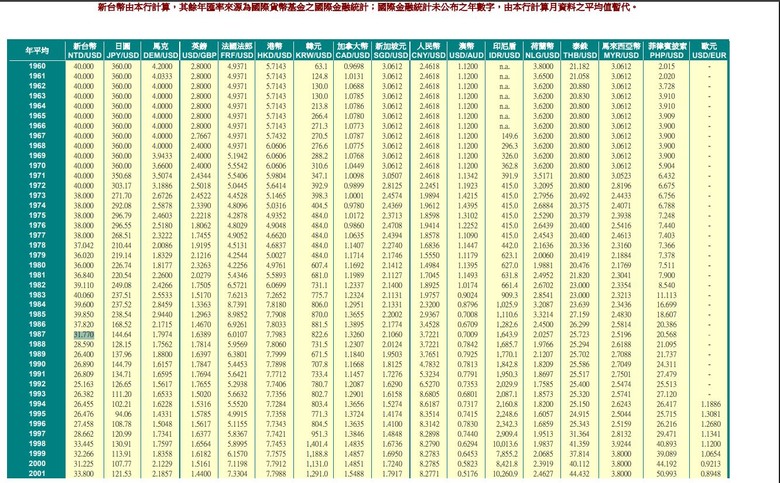The width and height of the screenshot is (780, 483).
Task: Select the 荷蘭幣 NLG/USD column header
Action: (x=542, y=51)
